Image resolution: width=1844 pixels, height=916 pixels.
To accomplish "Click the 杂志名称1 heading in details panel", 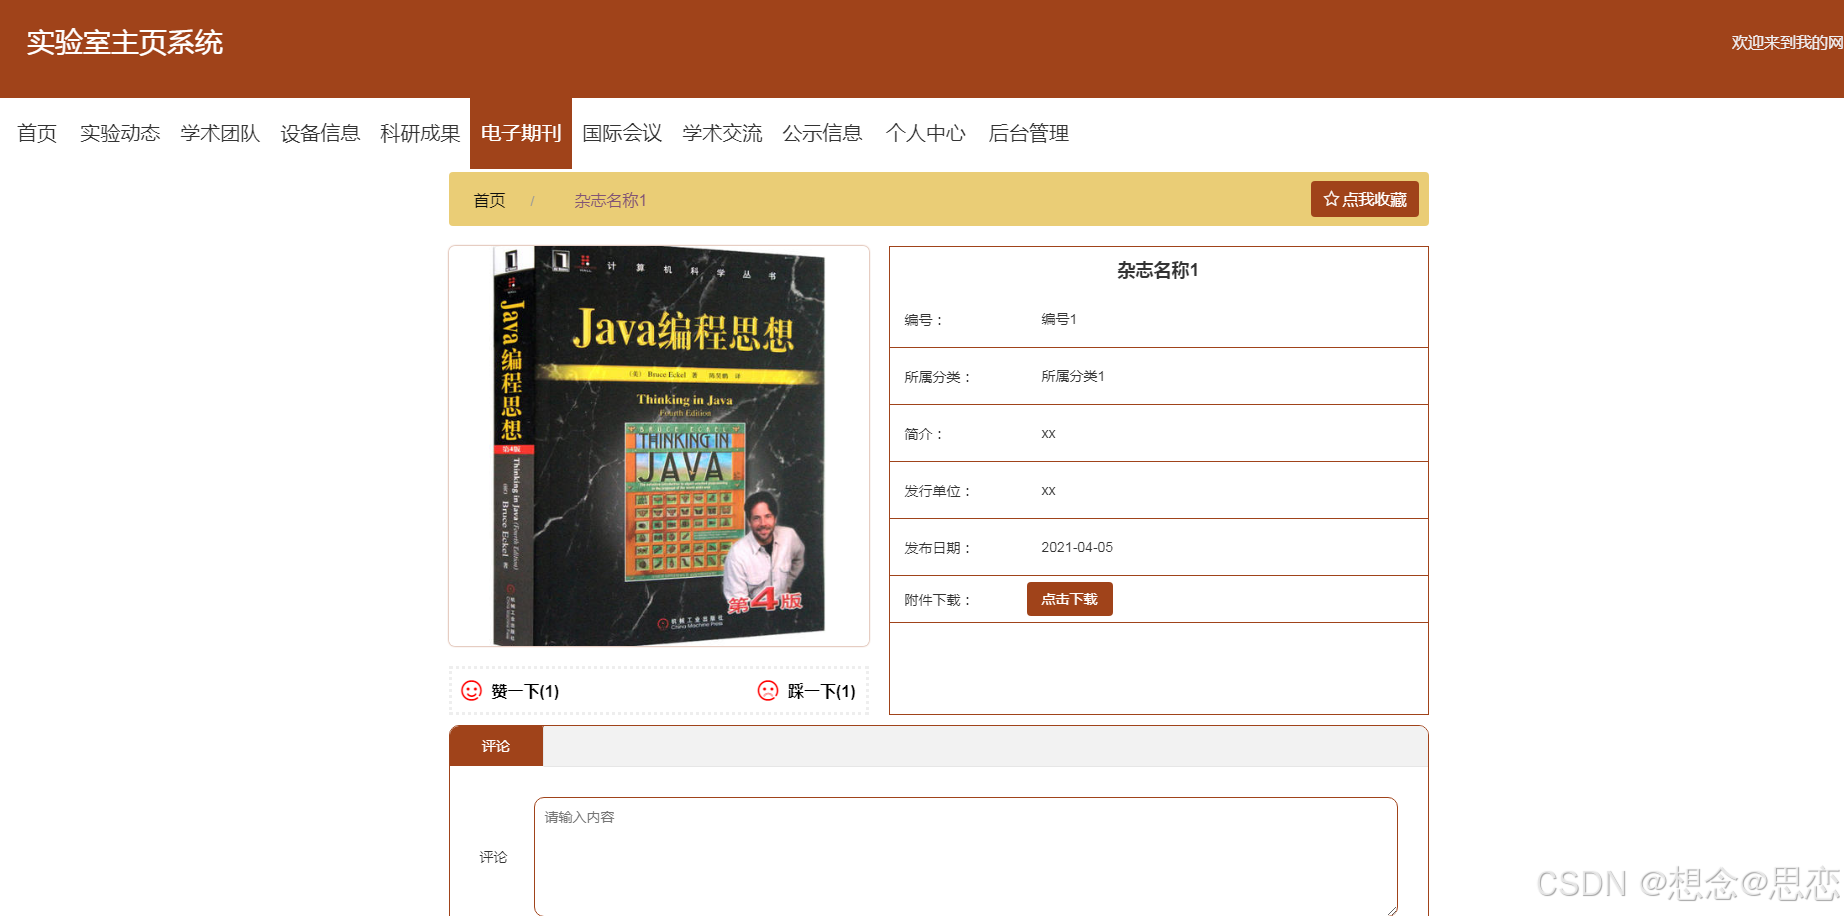I will coord(1158,270).
